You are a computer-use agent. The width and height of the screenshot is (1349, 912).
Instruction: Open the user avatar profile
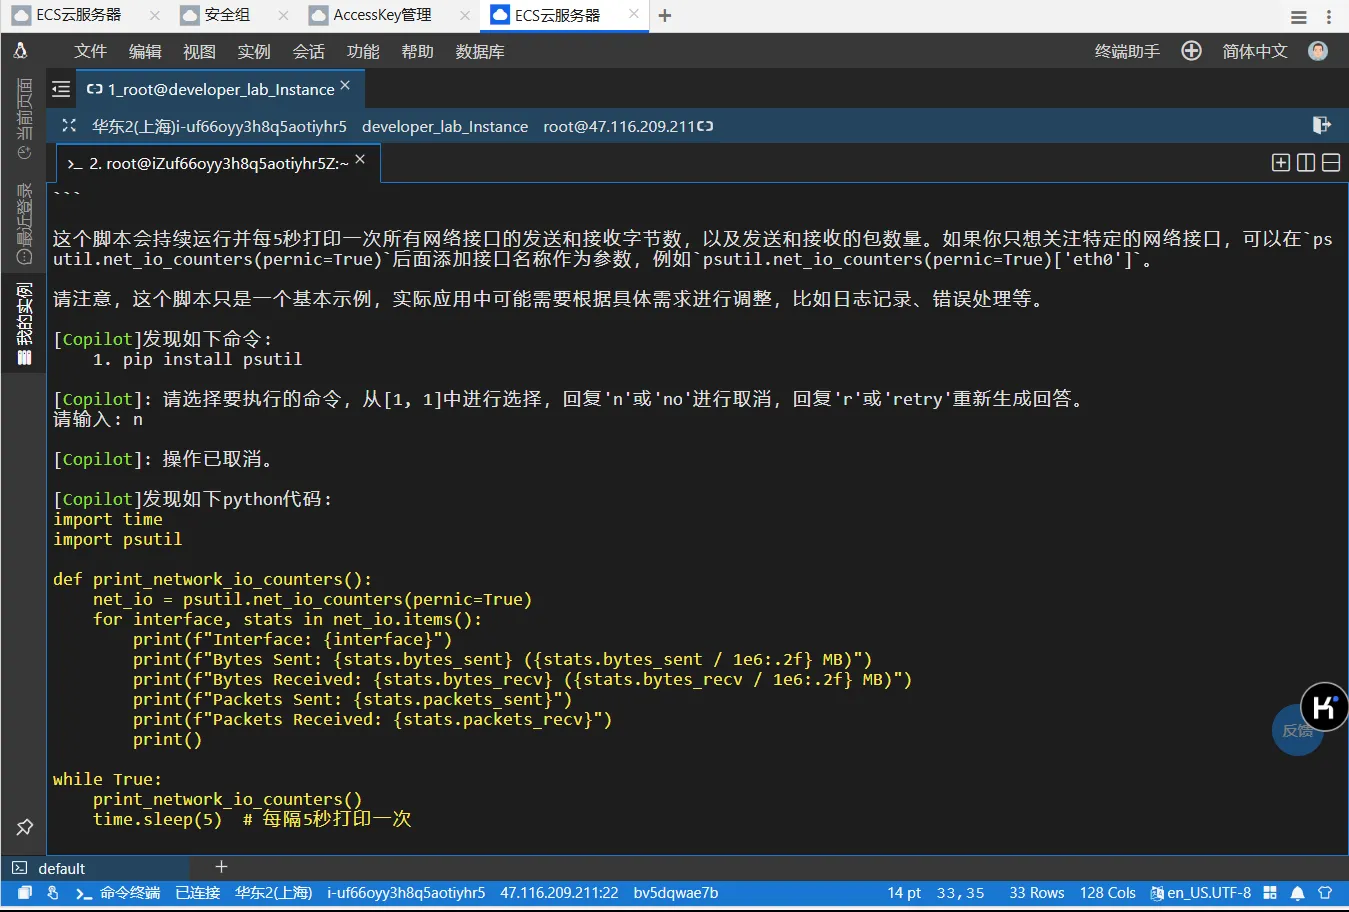pyautogui.click(x=1318, y=51)
